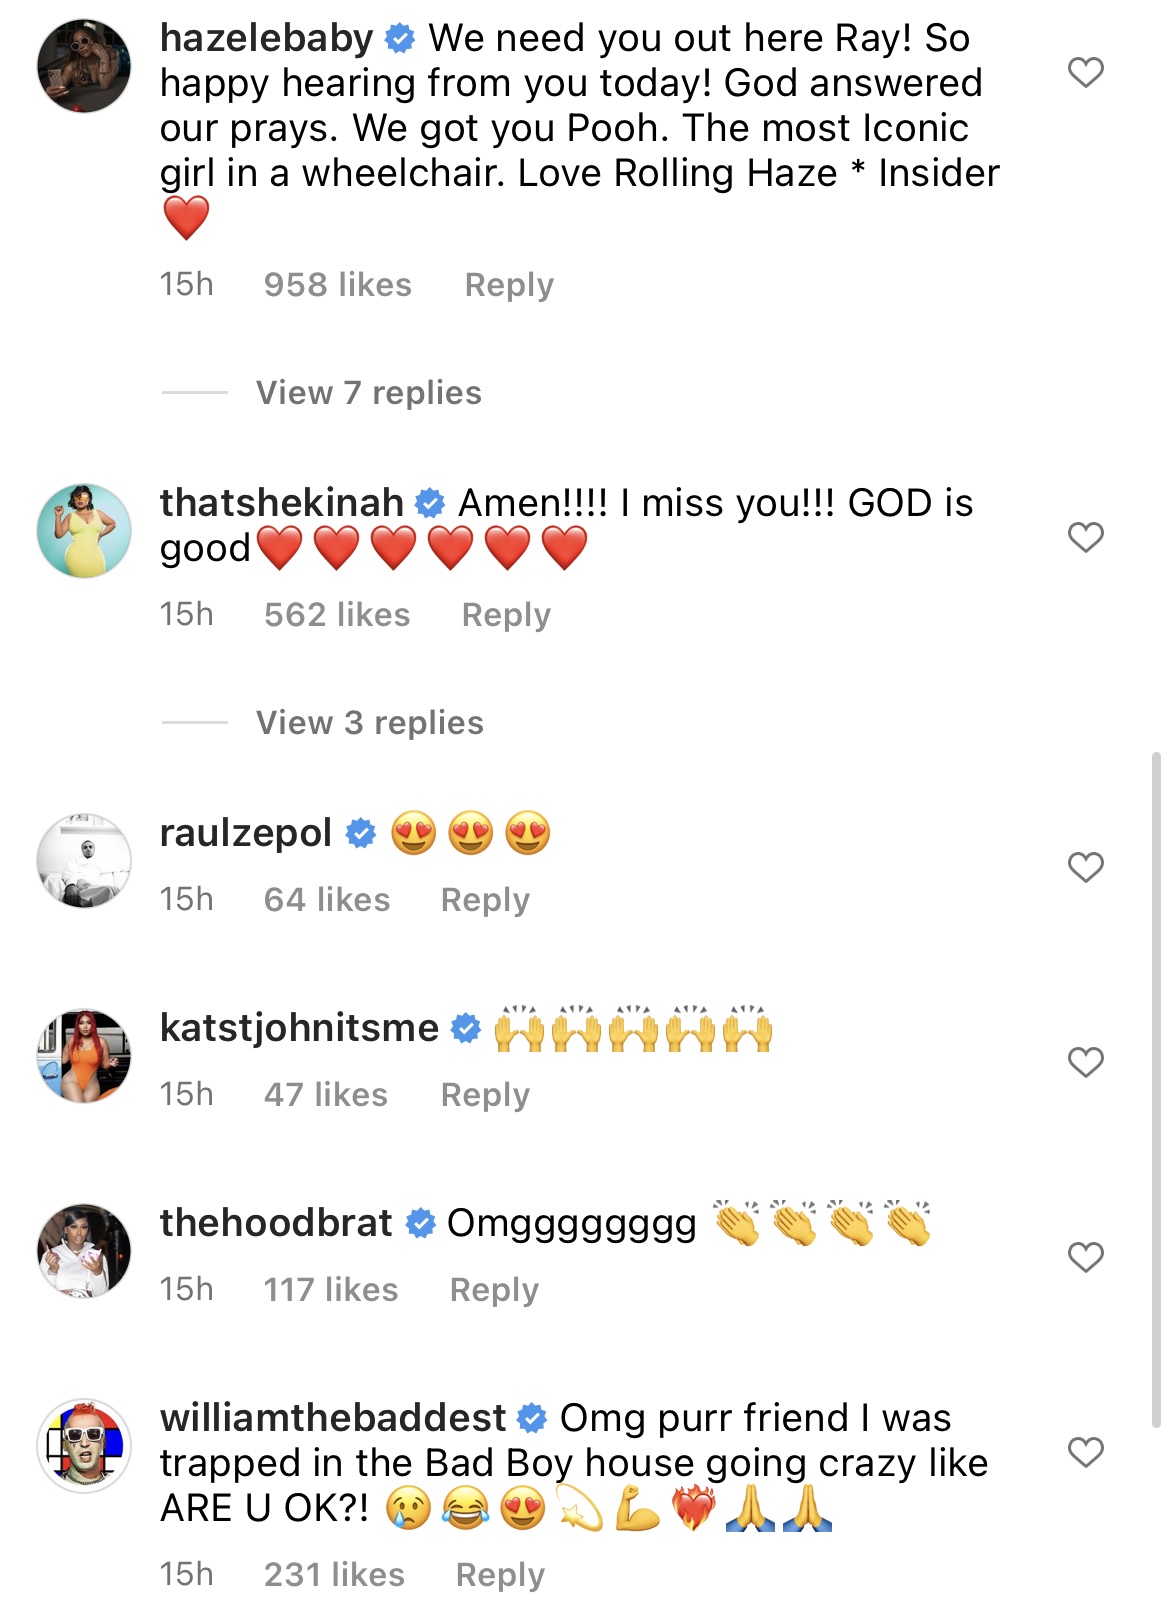Screen dimensions: 1170x1605
Task: Reply to thehoodbrat's comment
Action: click(494, 1290)
